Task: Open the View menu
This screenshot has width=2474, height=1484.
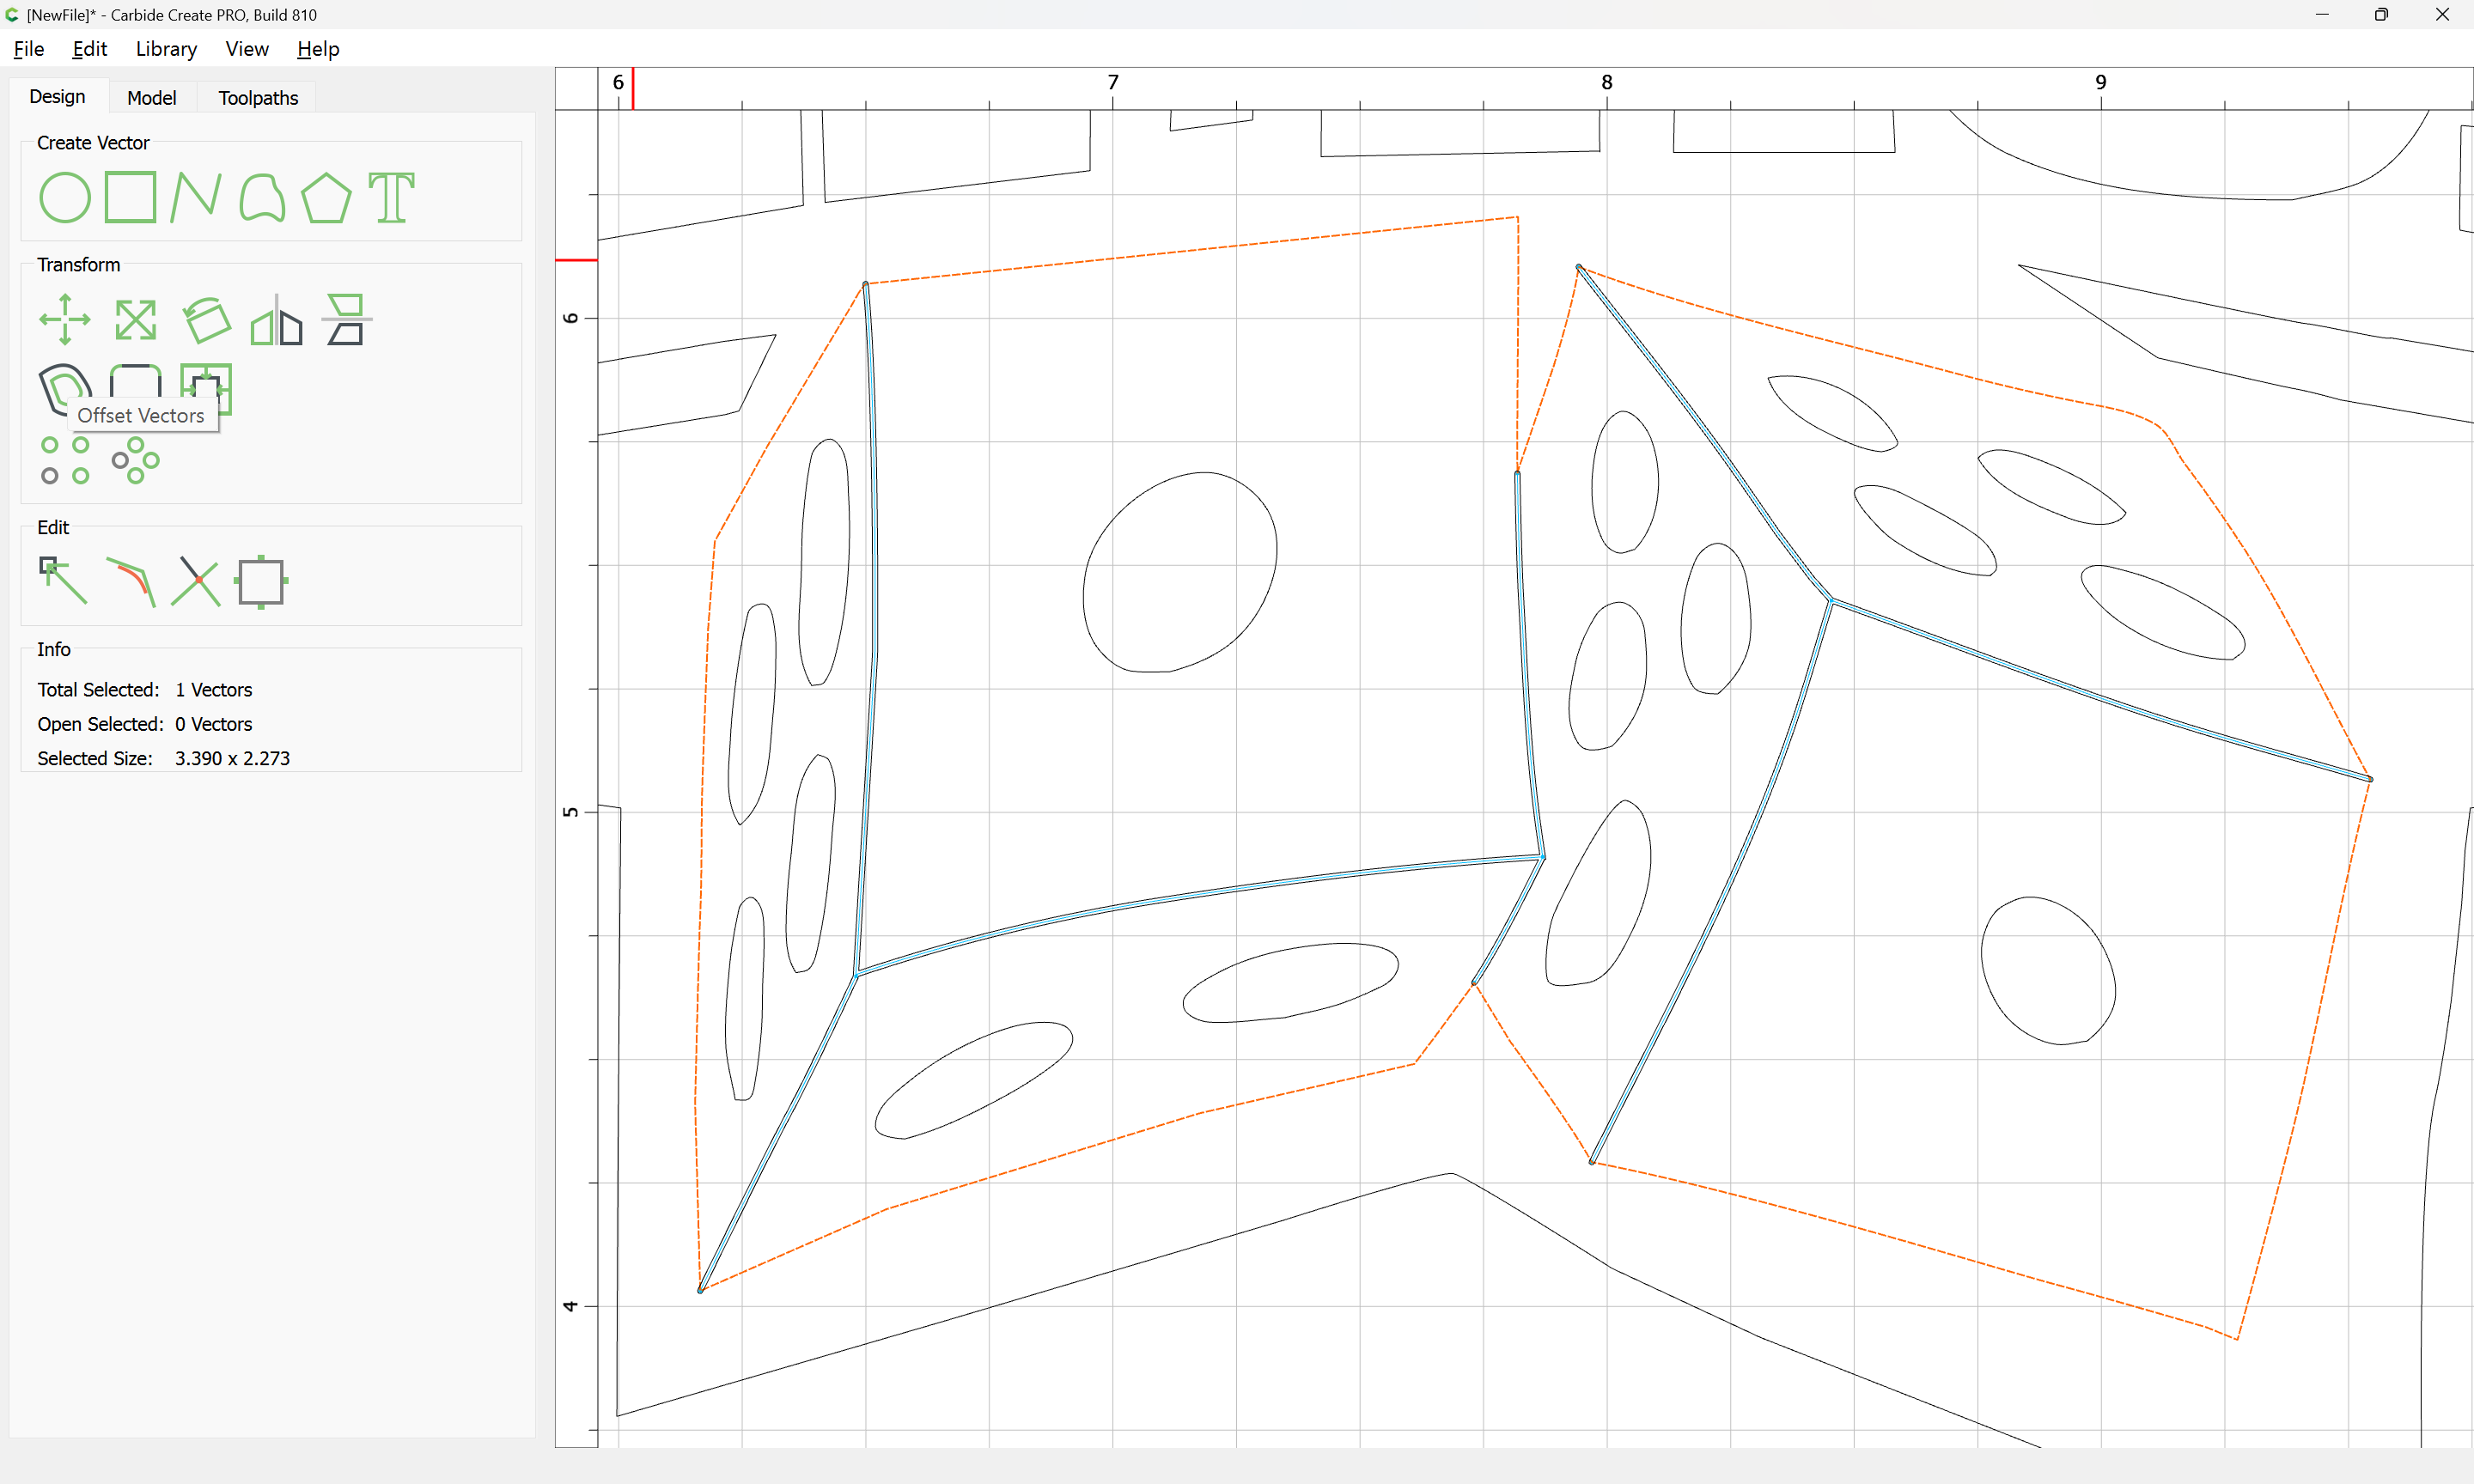Action: click(247, 49)
